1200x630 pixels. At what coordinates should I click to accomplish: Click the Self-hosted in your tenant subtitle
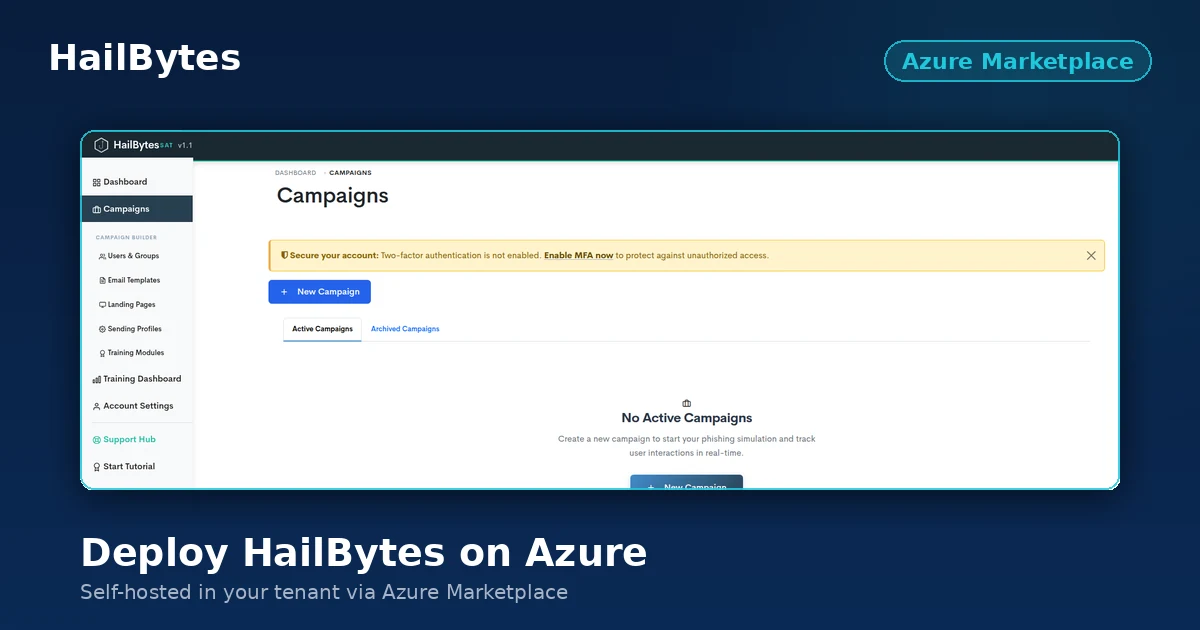[x=324, y=592]
